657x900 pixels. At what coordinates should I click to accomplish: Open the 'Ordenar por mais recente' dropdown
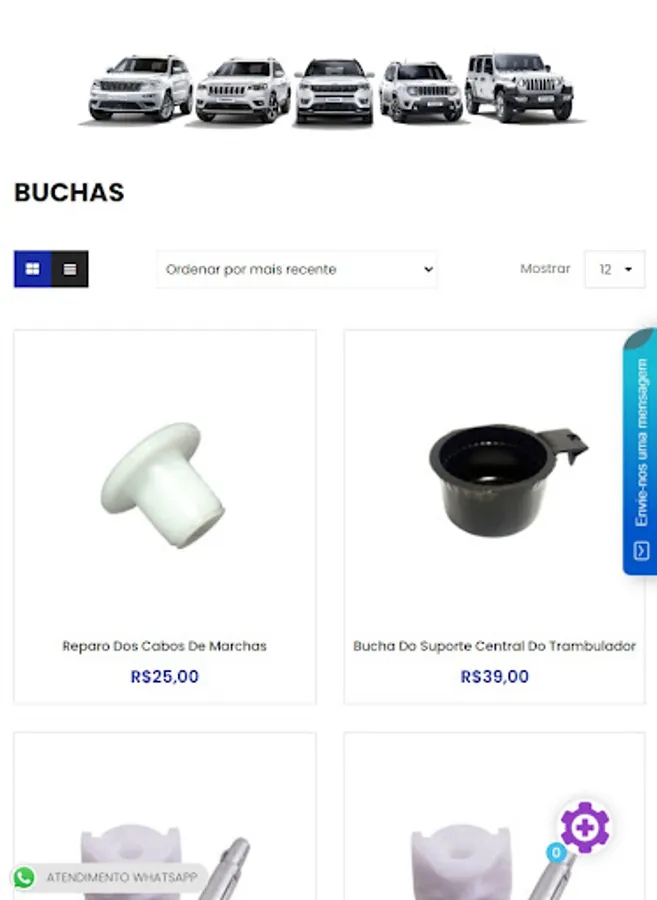tap(297, 269)
